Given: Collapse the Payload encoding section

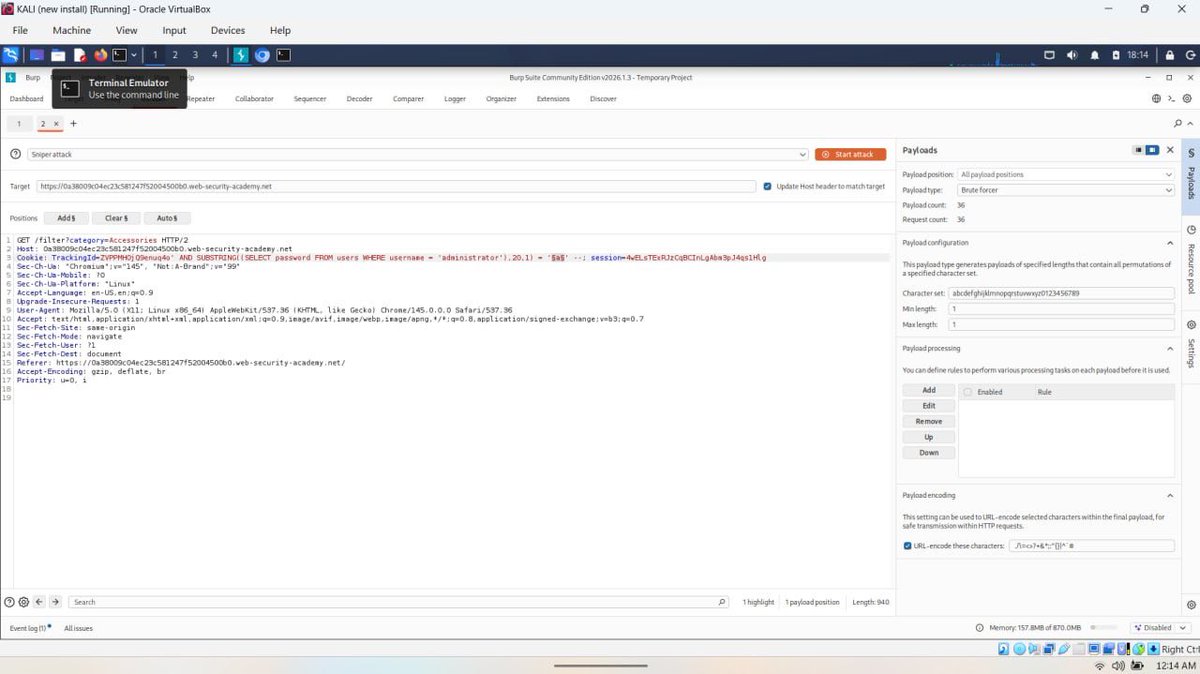Looking at the screenshot, I should coord(1170,495).
